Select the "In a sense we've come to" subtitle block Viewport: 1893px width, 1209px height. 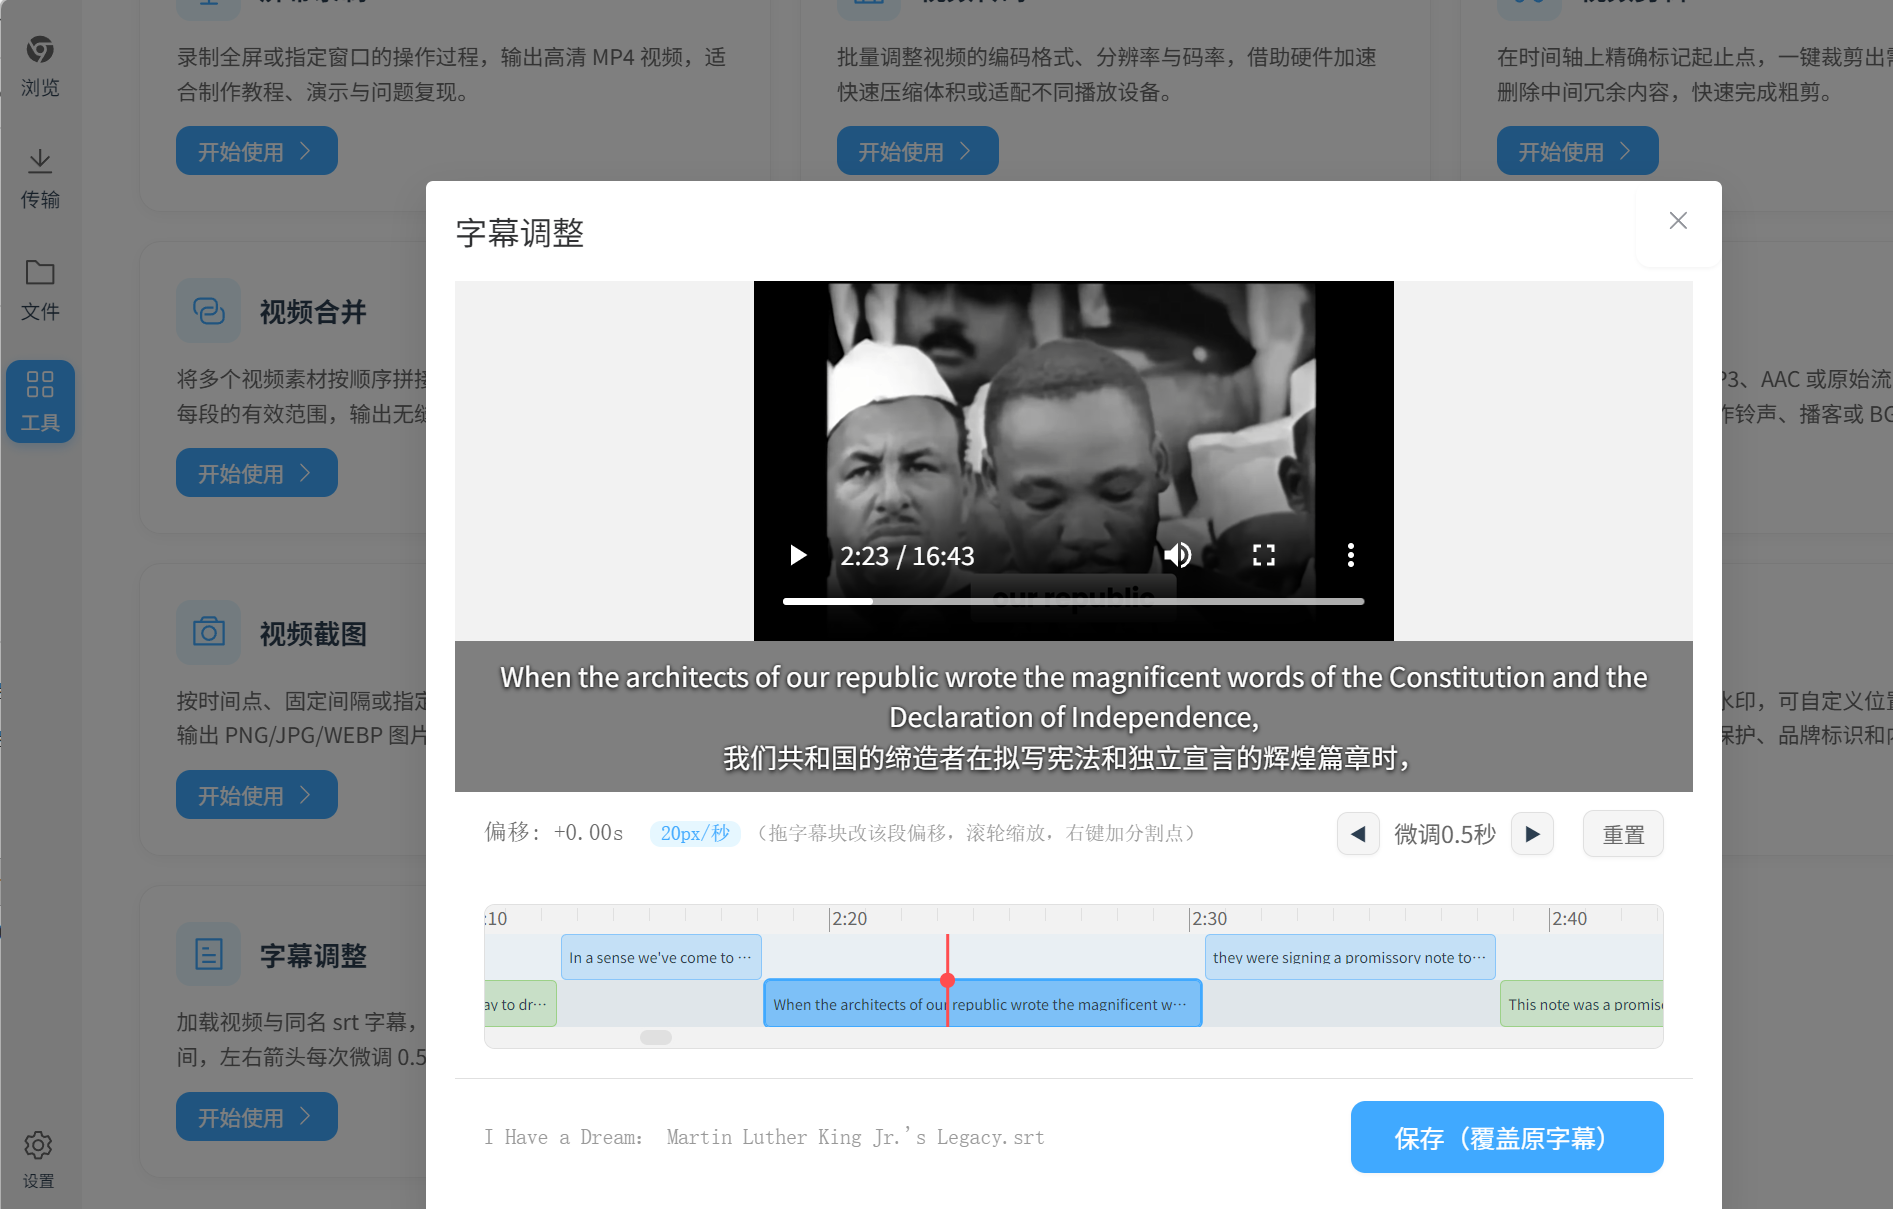[x=661, y=957]
